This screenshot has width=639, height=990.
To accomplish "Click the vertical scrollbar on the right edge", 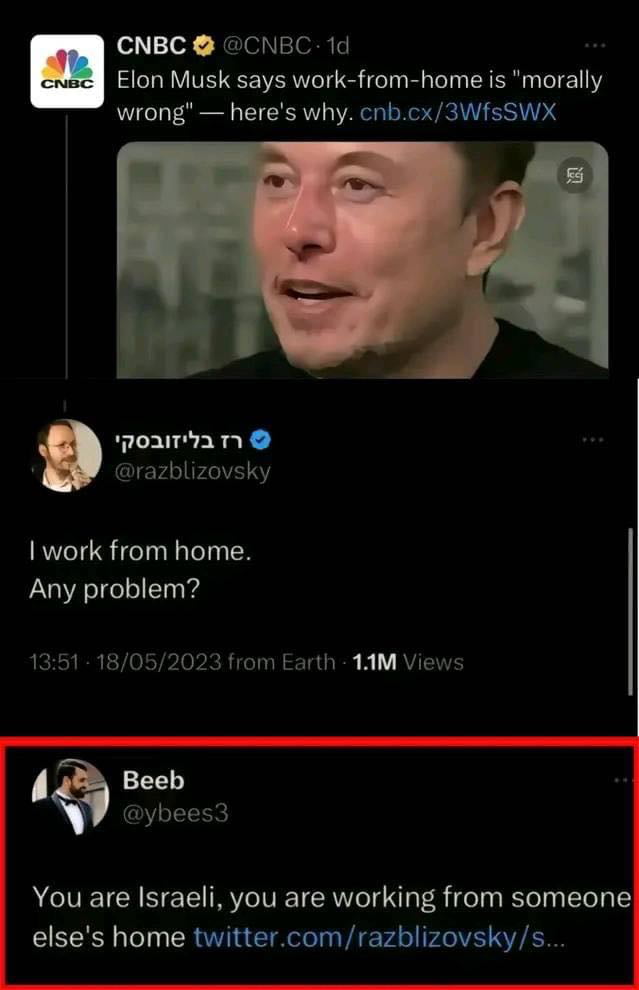I will (630, 611).
